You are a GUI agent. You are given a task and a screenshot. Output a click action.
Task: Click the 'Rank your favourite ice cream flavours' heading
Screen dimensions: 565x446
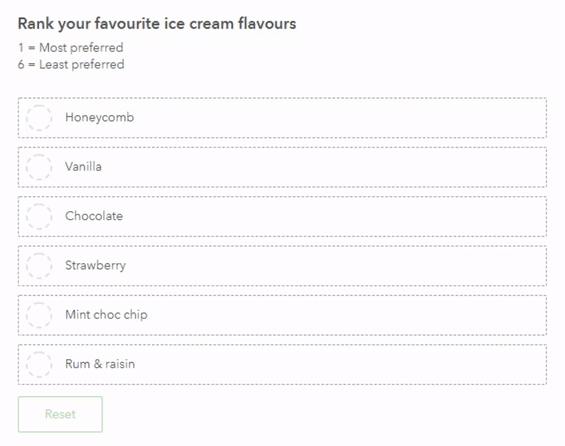click(157, 24)
